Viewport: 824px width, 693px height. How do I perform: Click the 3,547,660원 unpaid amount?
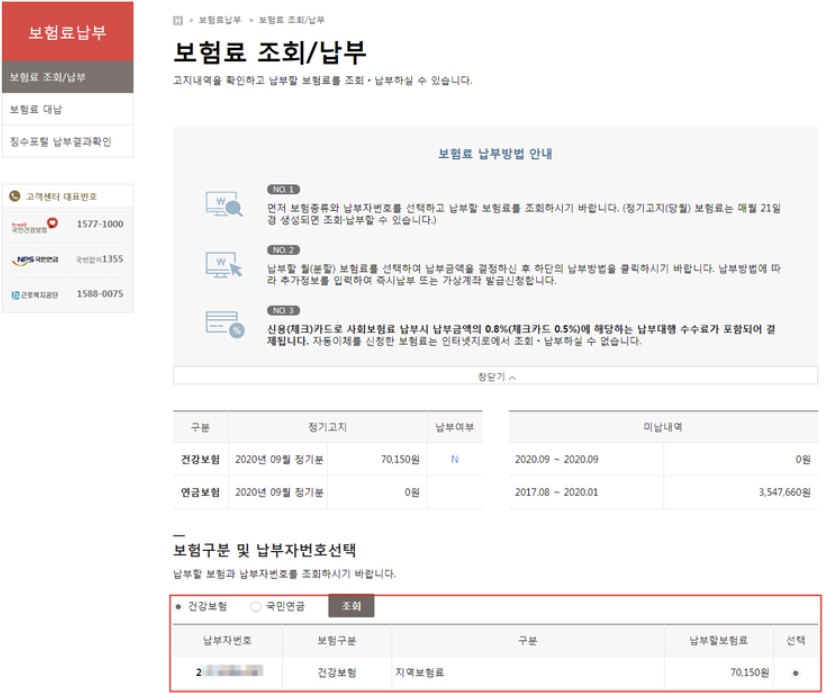coord(784,492)
